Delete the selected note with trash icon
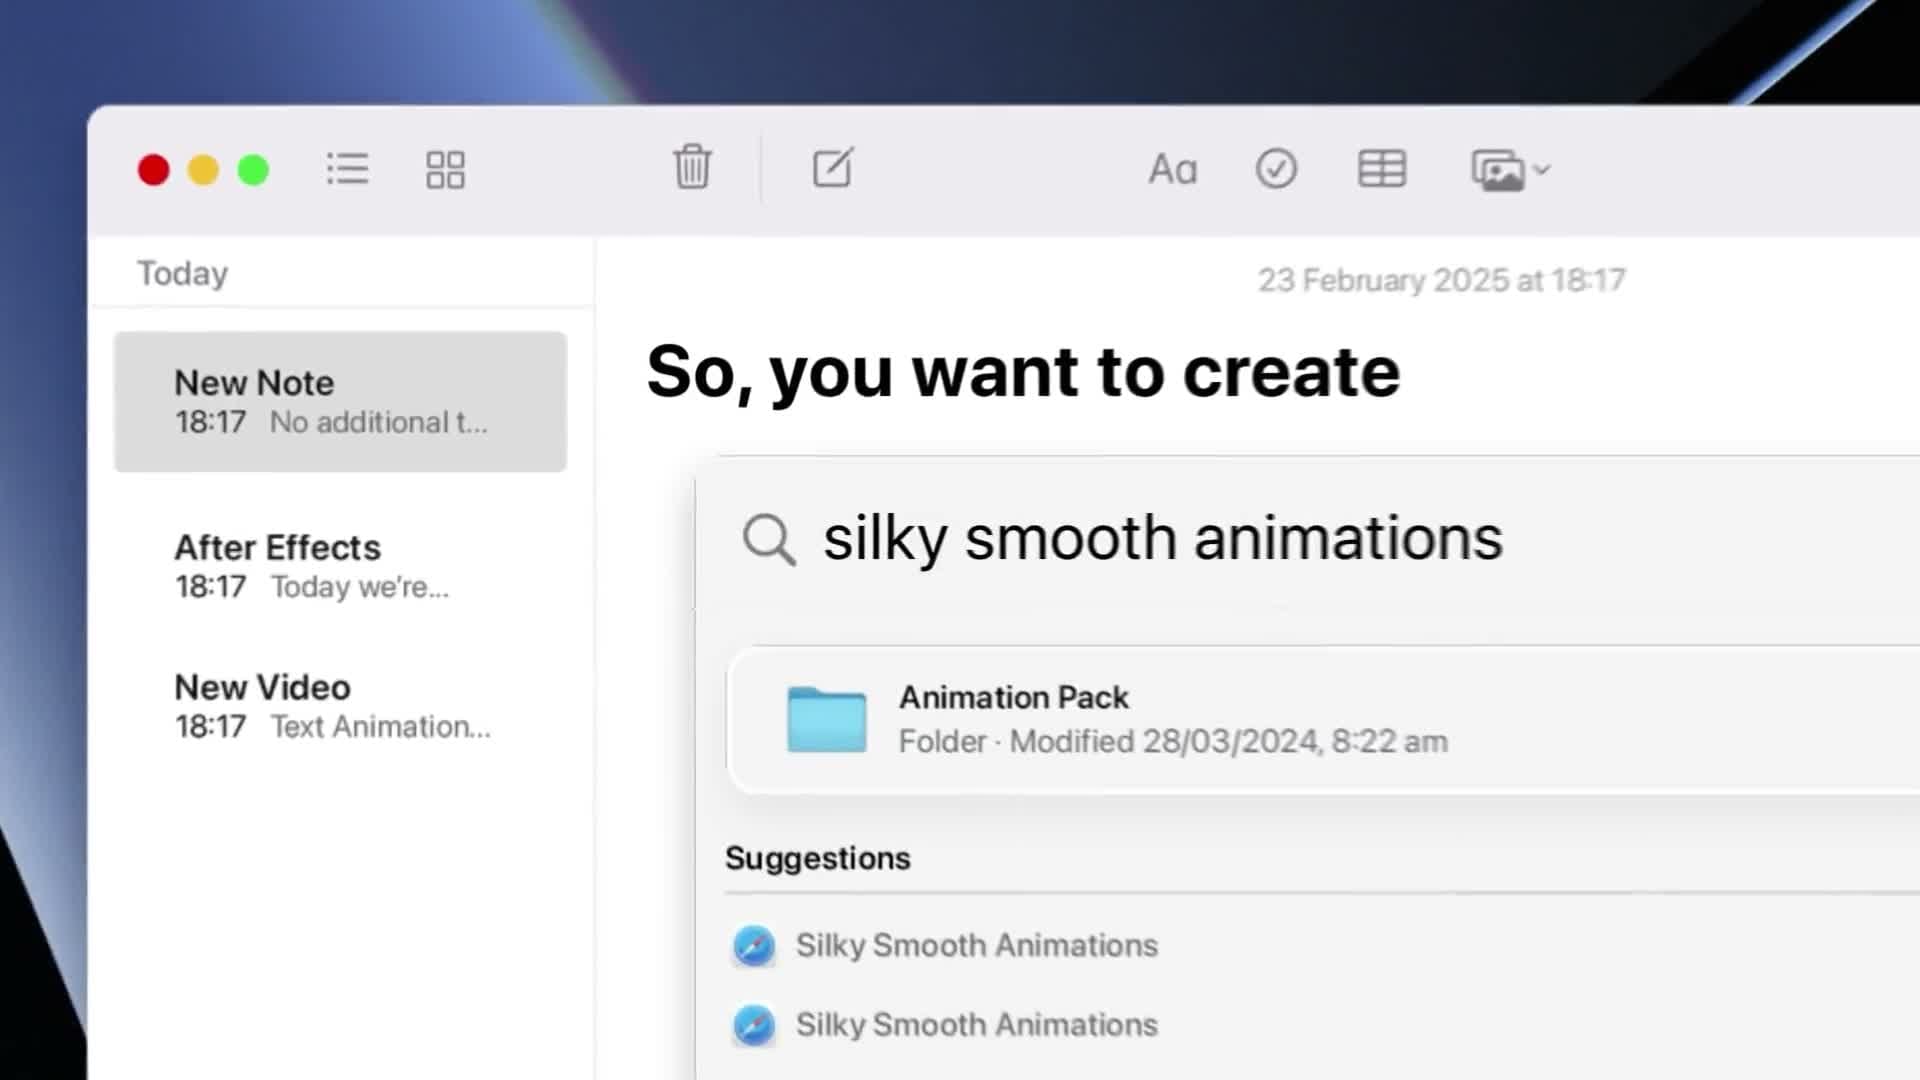 click(692, 167)
